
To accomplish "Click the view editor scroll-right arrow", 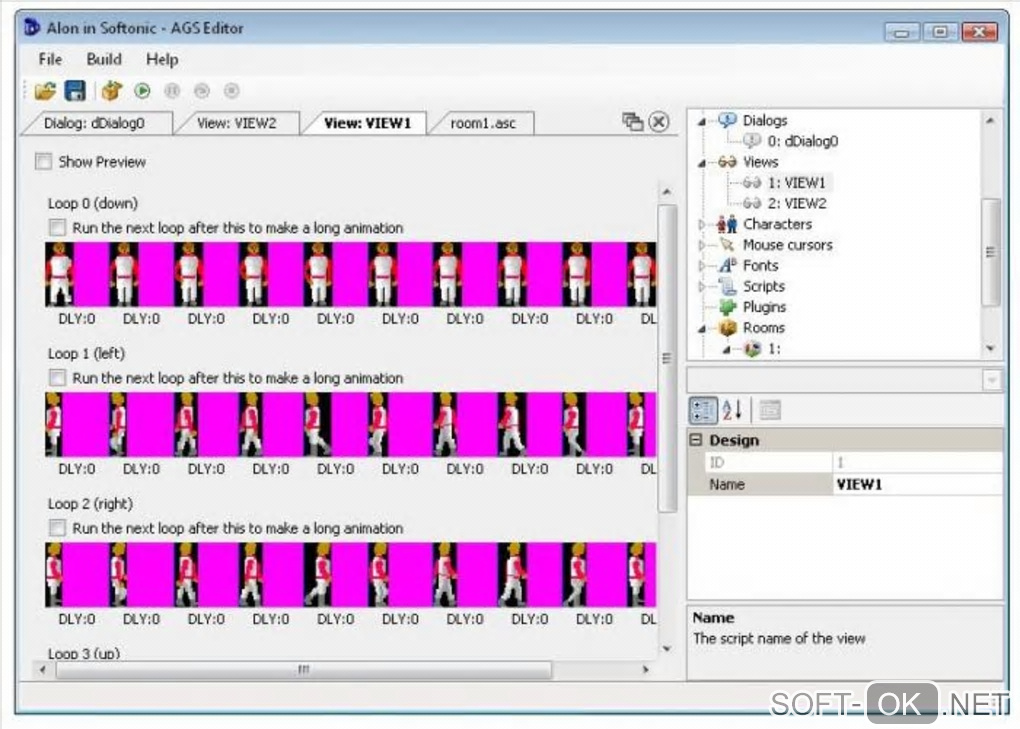I will (645, 669).
